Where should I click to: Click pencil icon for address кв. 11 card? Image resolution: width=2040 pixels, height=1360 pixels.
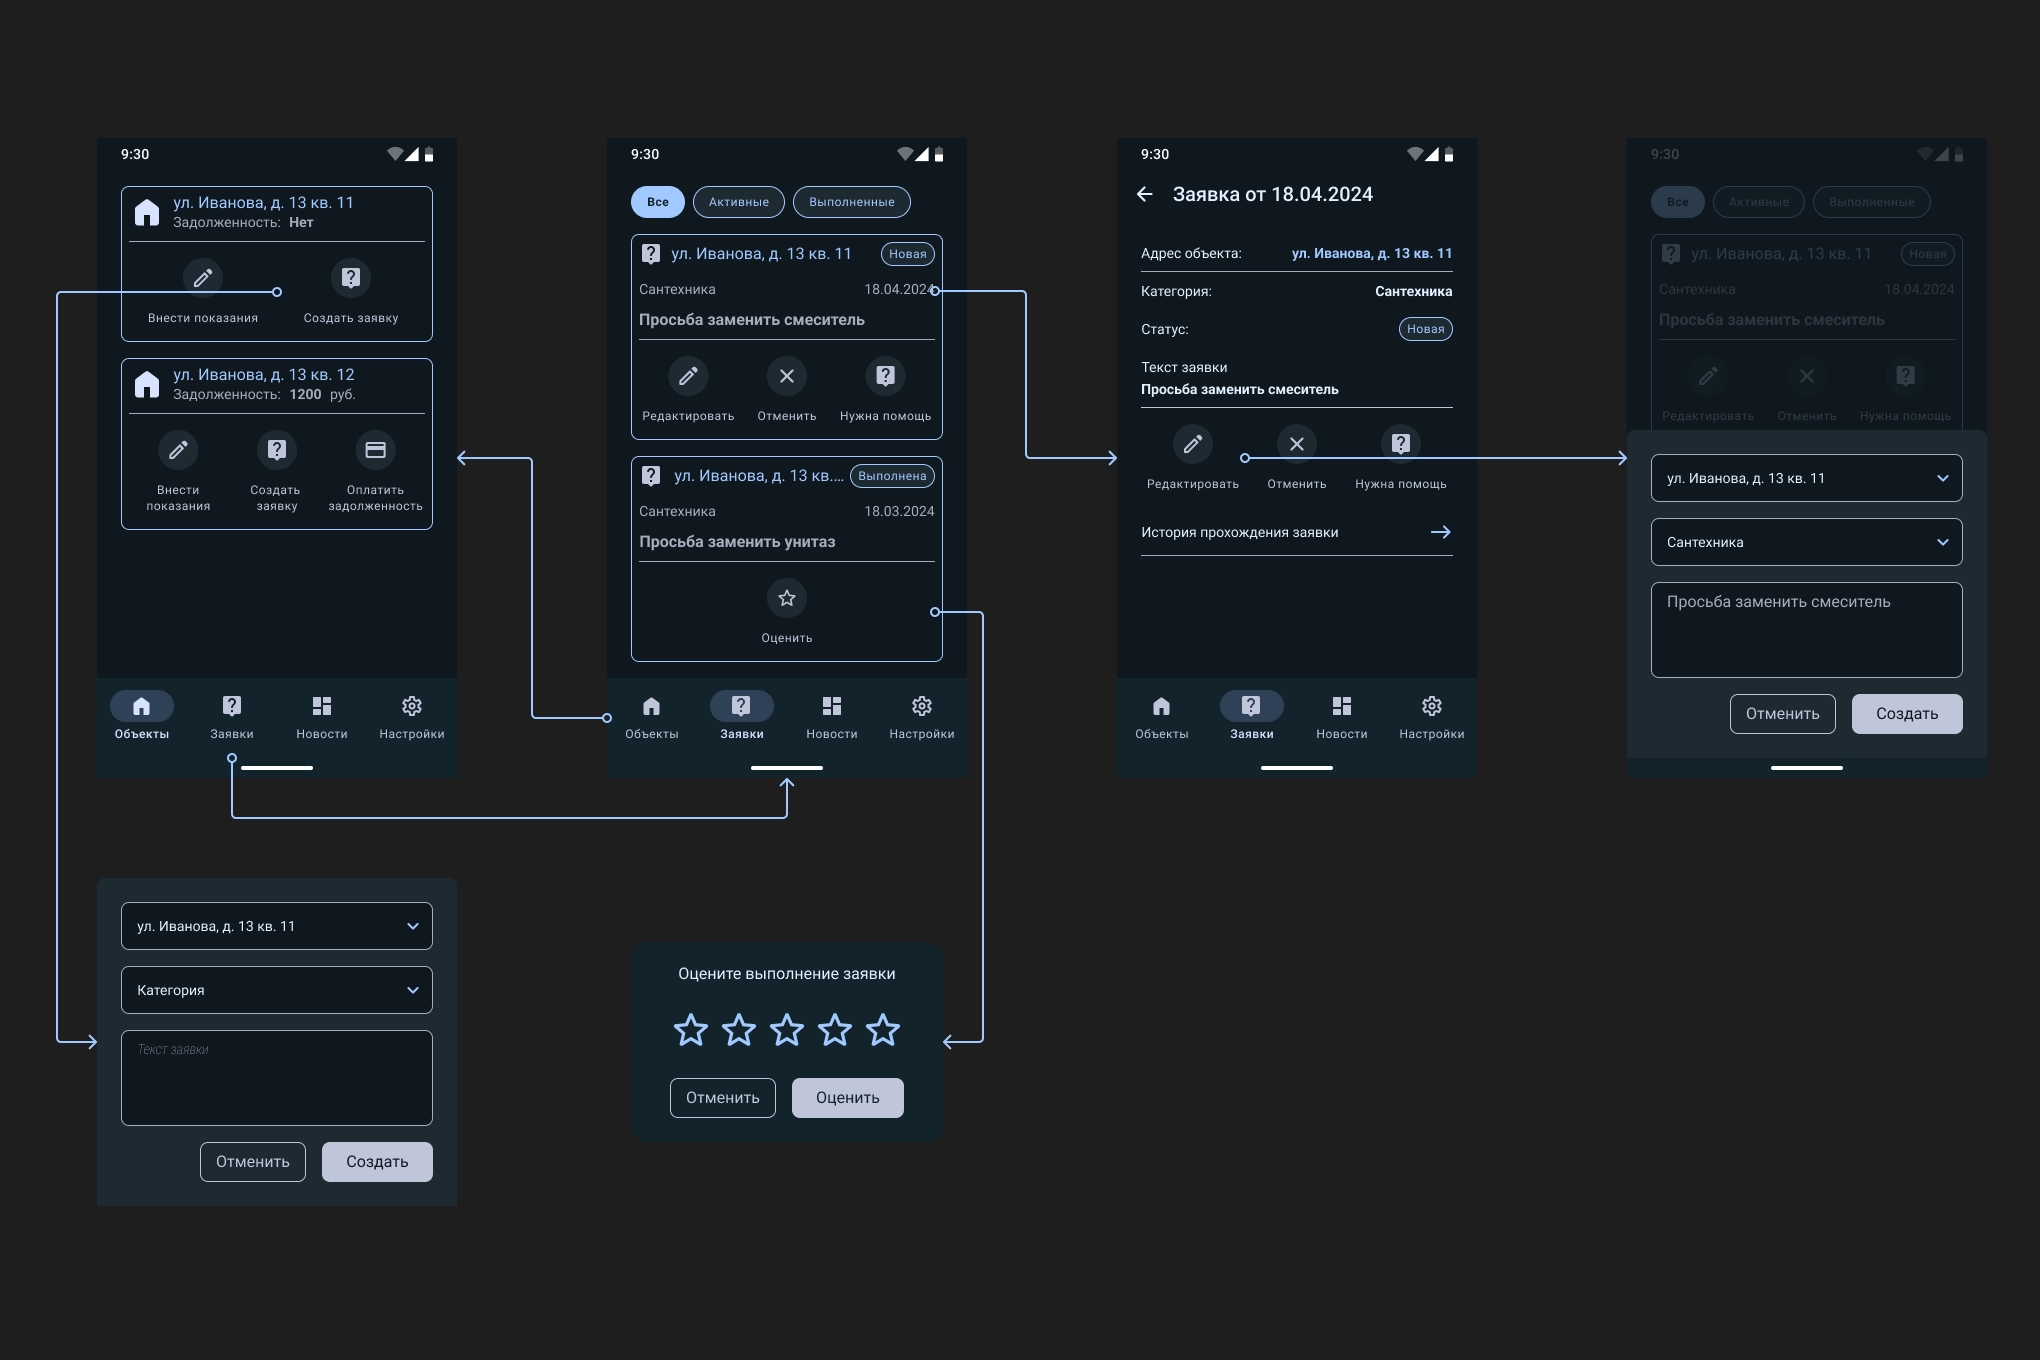click(x=203, y=278)
